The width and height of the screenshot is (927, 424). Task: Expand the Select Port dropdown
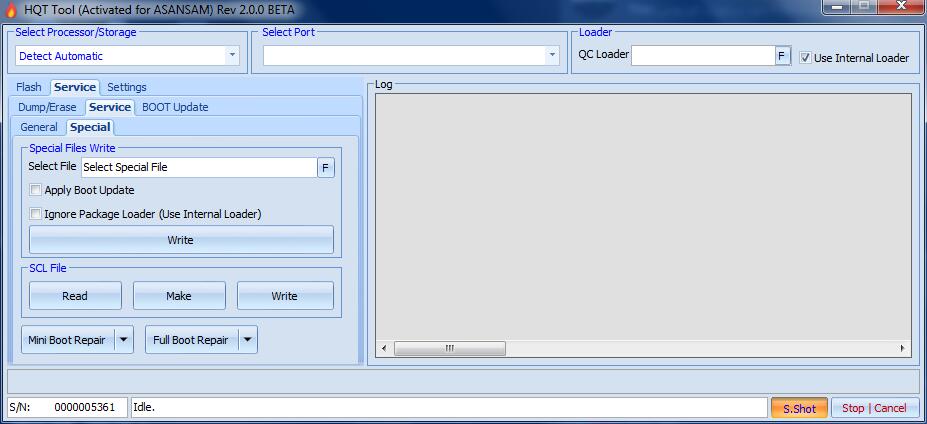[x=552, y=56]
